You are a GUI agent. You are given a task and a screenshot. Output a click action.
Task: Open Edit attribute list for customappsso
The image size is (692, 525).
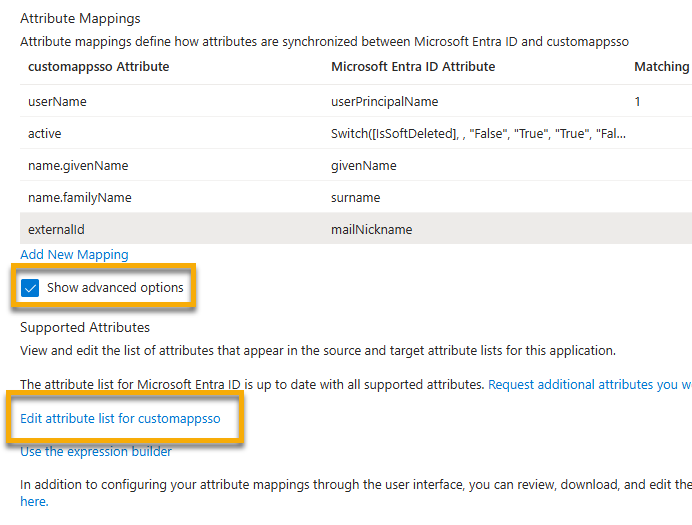[x=120, y=418]
